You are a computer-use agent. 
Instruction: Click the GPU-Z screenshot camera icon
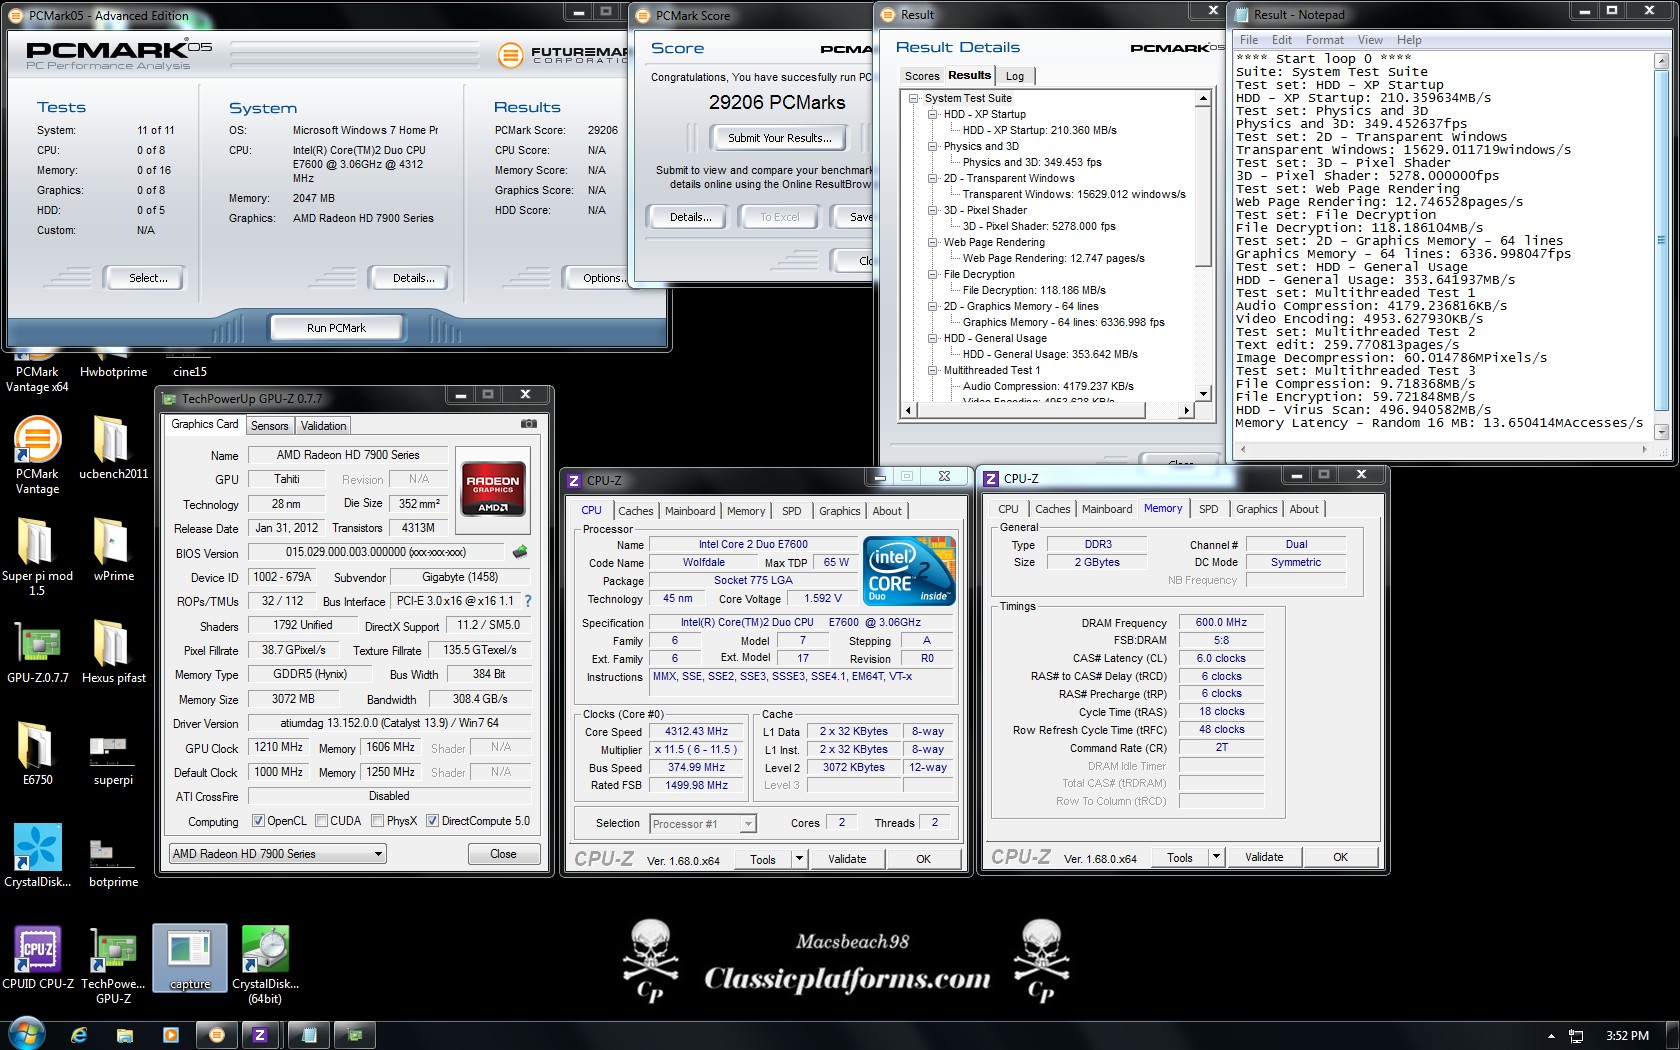pos(528,424)
